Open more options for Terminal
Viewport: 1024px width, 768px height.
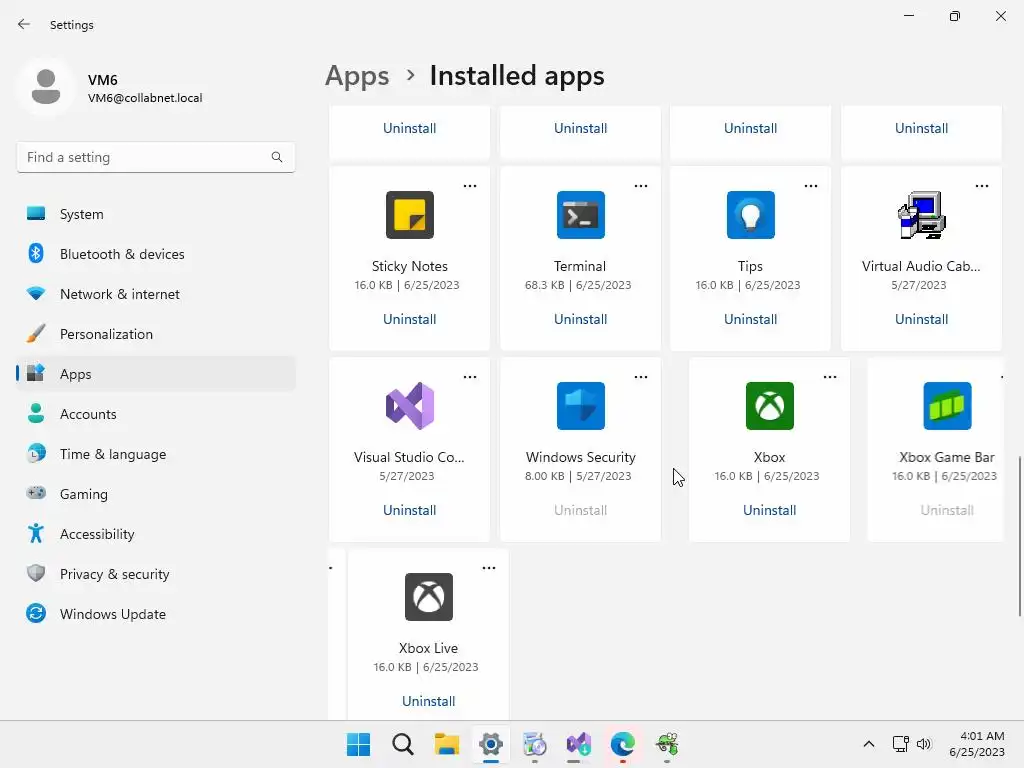641,186
